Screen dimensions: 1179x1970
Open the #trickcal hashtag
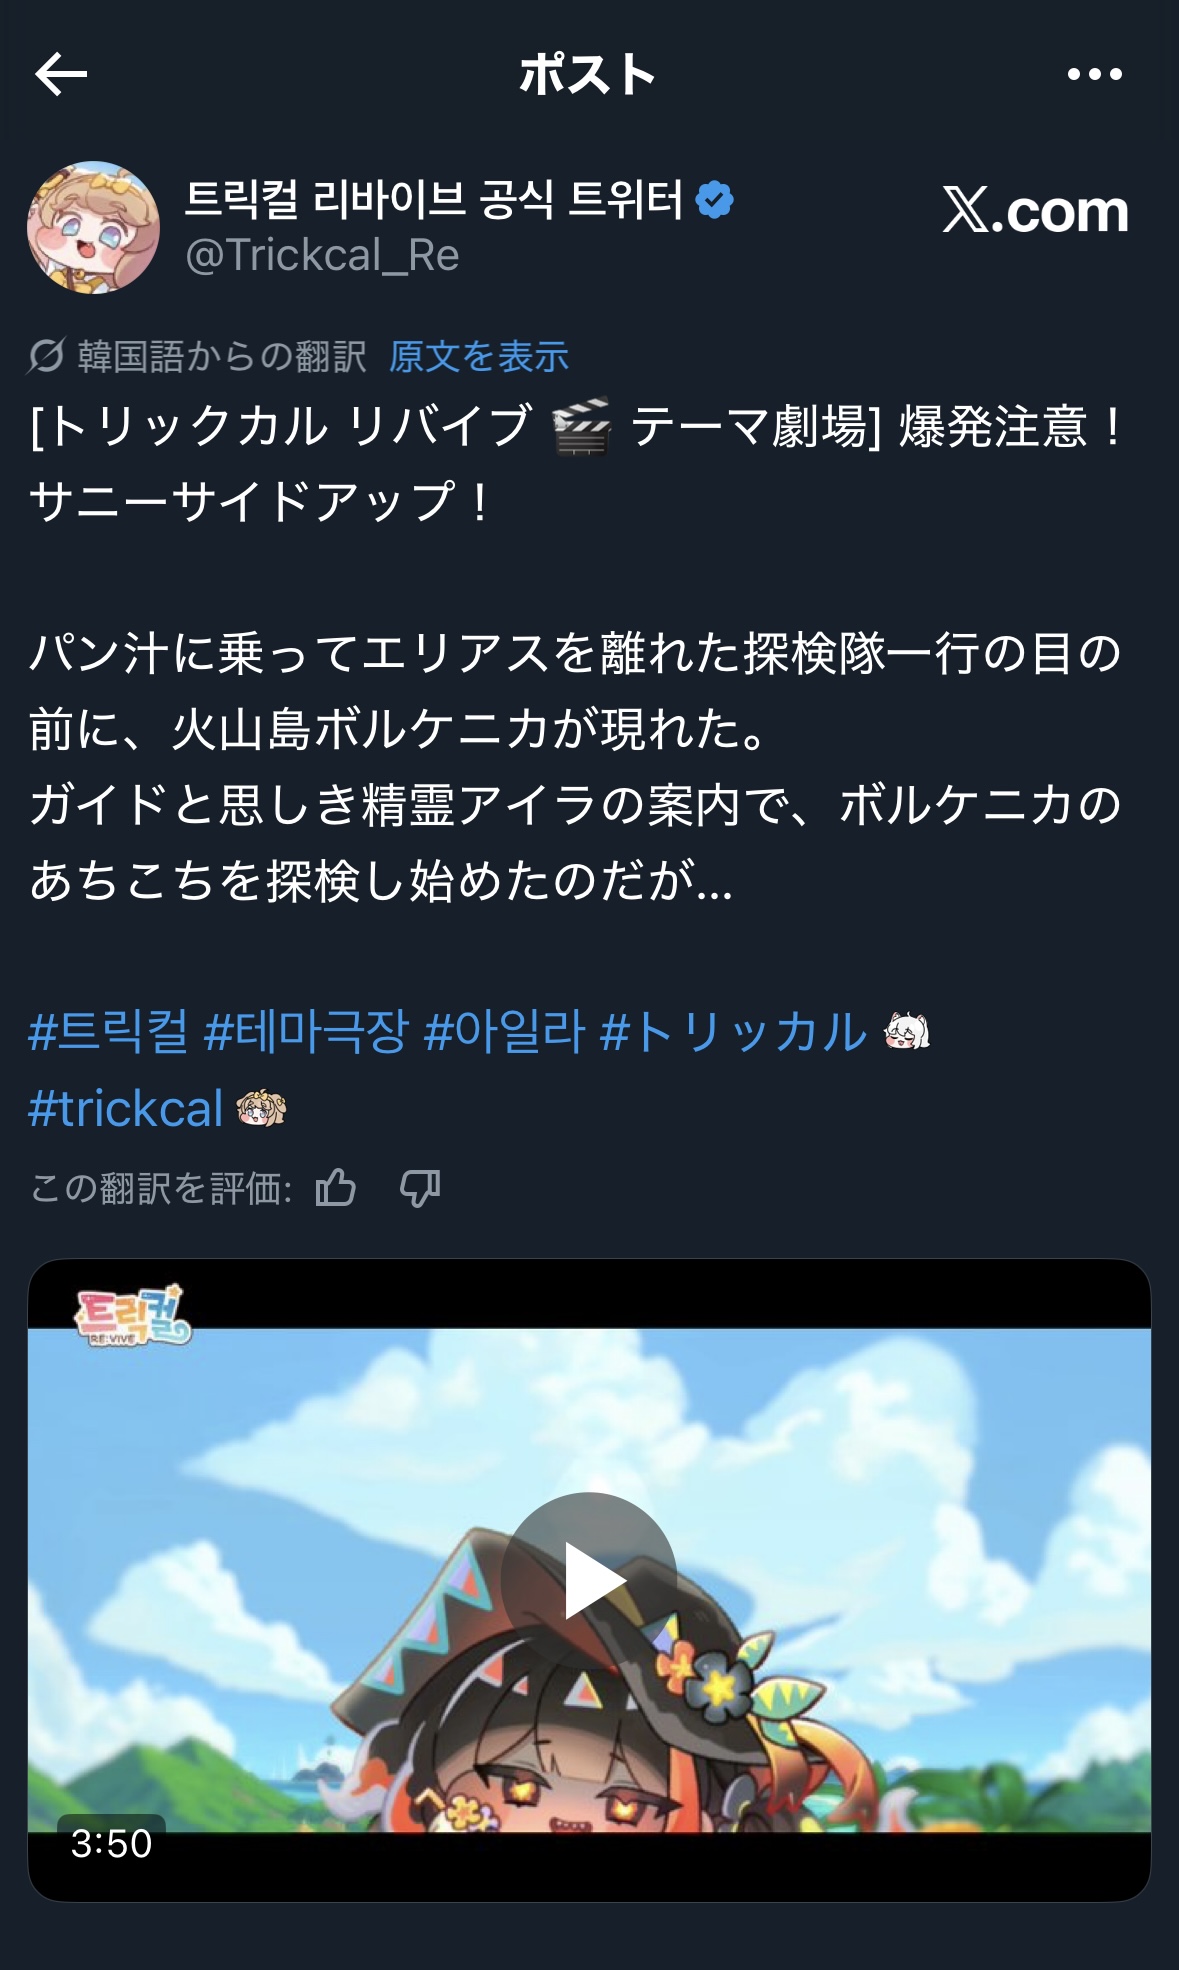pyautogui.click(x=126, y=1108)
